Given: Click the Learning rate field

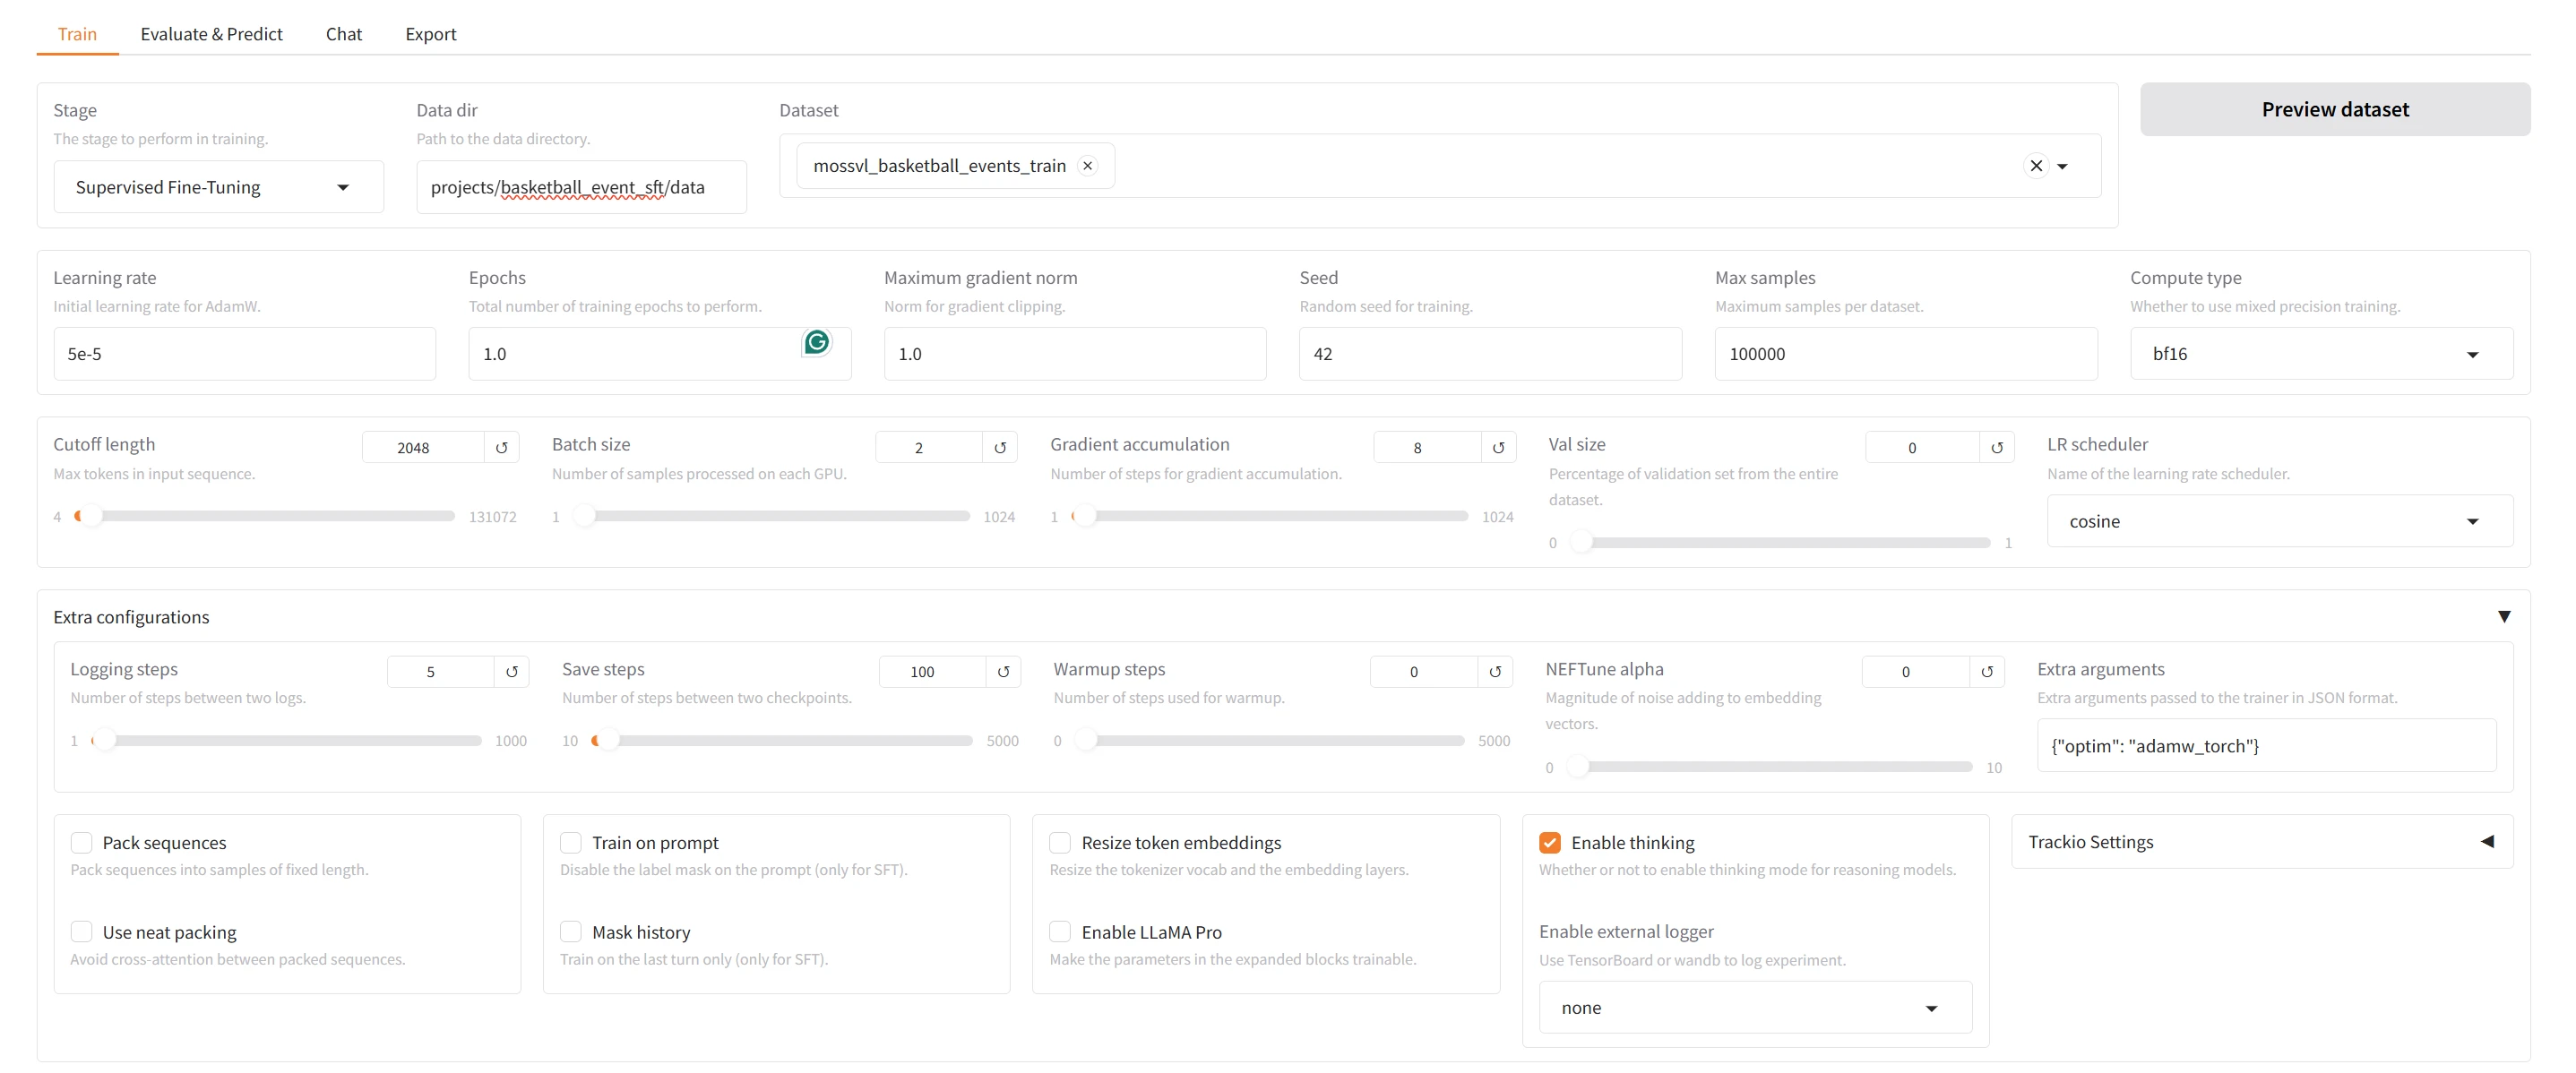Looking at the screenshot, I should point(244,354).
